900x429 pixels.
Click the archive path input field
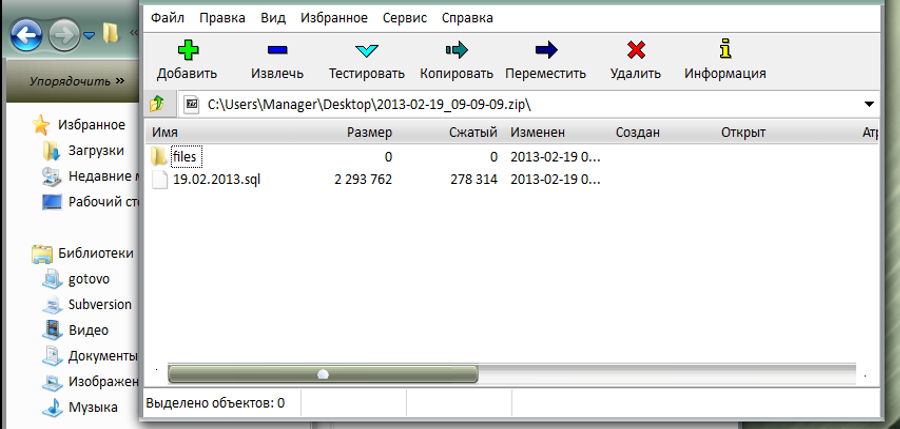(528, 105)
